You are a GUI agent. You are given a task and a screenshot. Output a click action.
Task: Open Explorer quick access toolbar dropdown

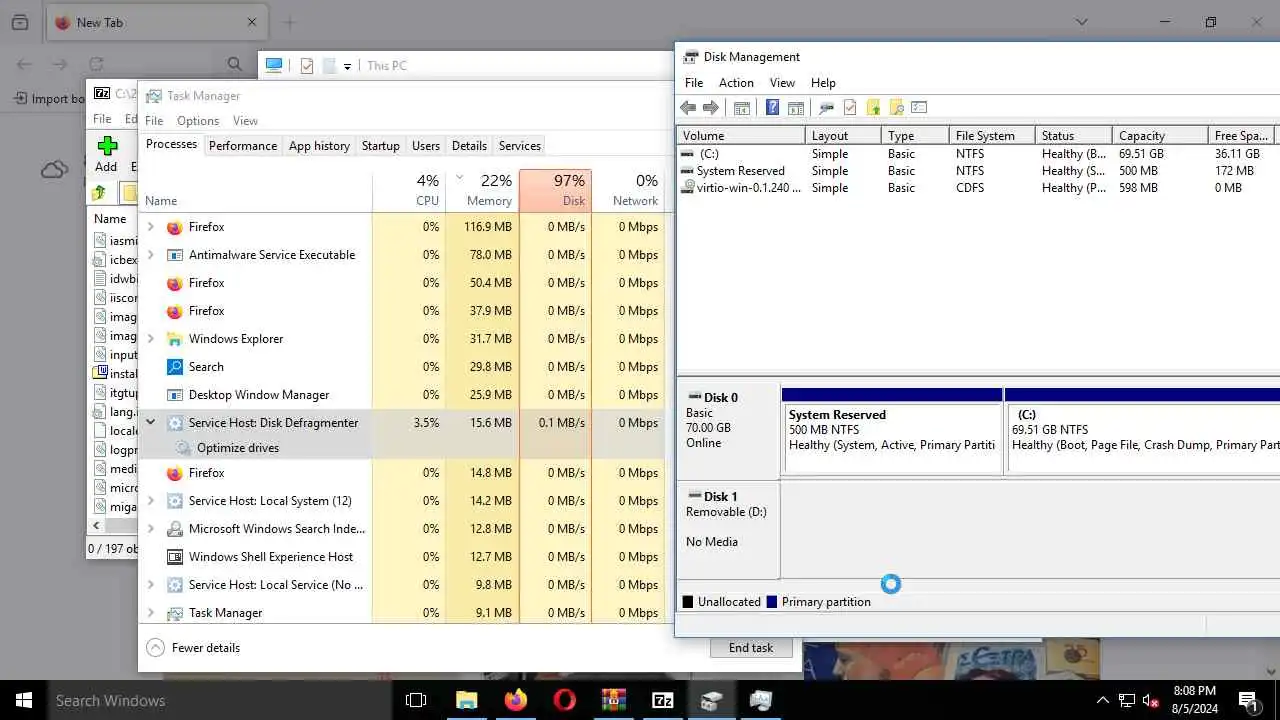(x=347, y=66)
